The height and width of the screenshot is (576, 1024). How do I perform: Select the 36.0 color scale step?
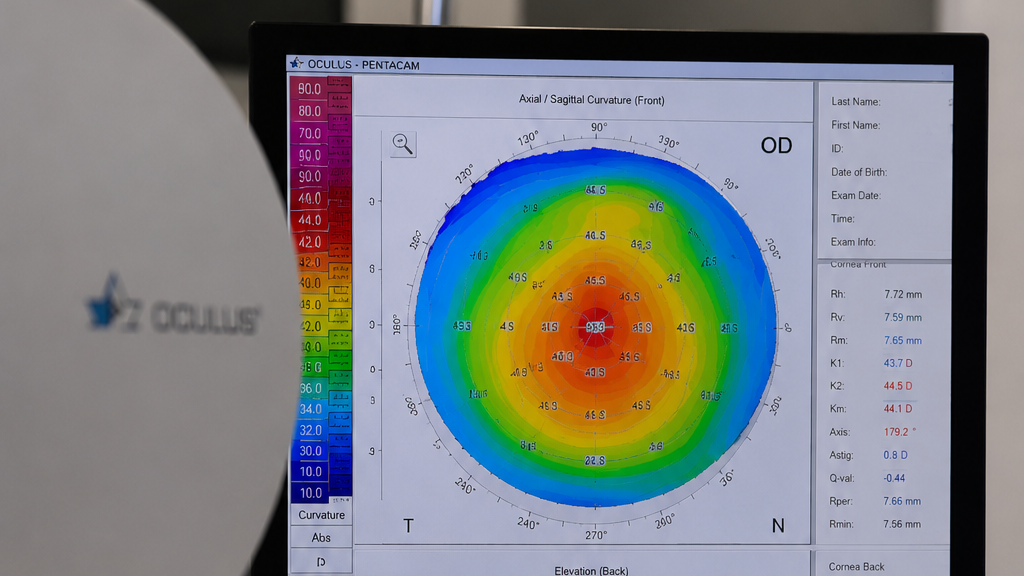click(x=310, y=388)
